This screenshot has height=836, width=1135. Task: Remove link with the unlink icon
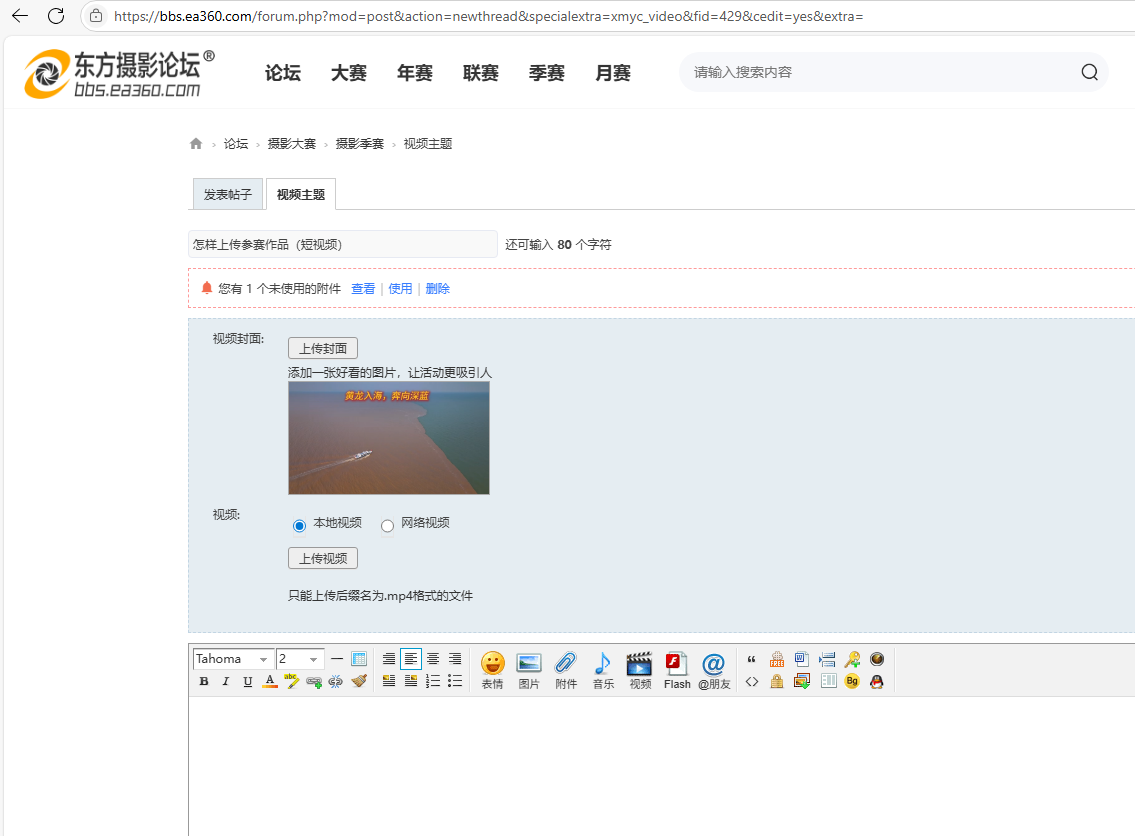(335, 681)
